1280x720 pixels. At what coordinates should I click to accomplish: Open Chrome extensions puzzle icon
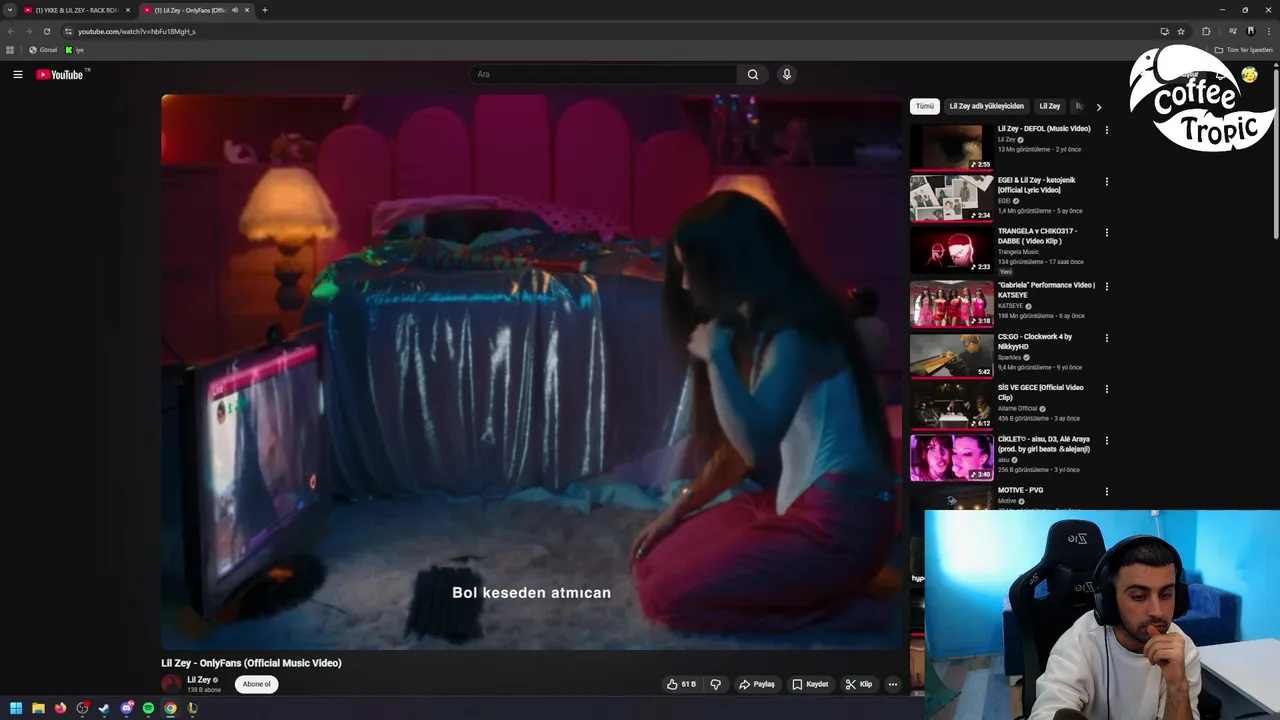pyautogui.click(x=1206, y=31)
